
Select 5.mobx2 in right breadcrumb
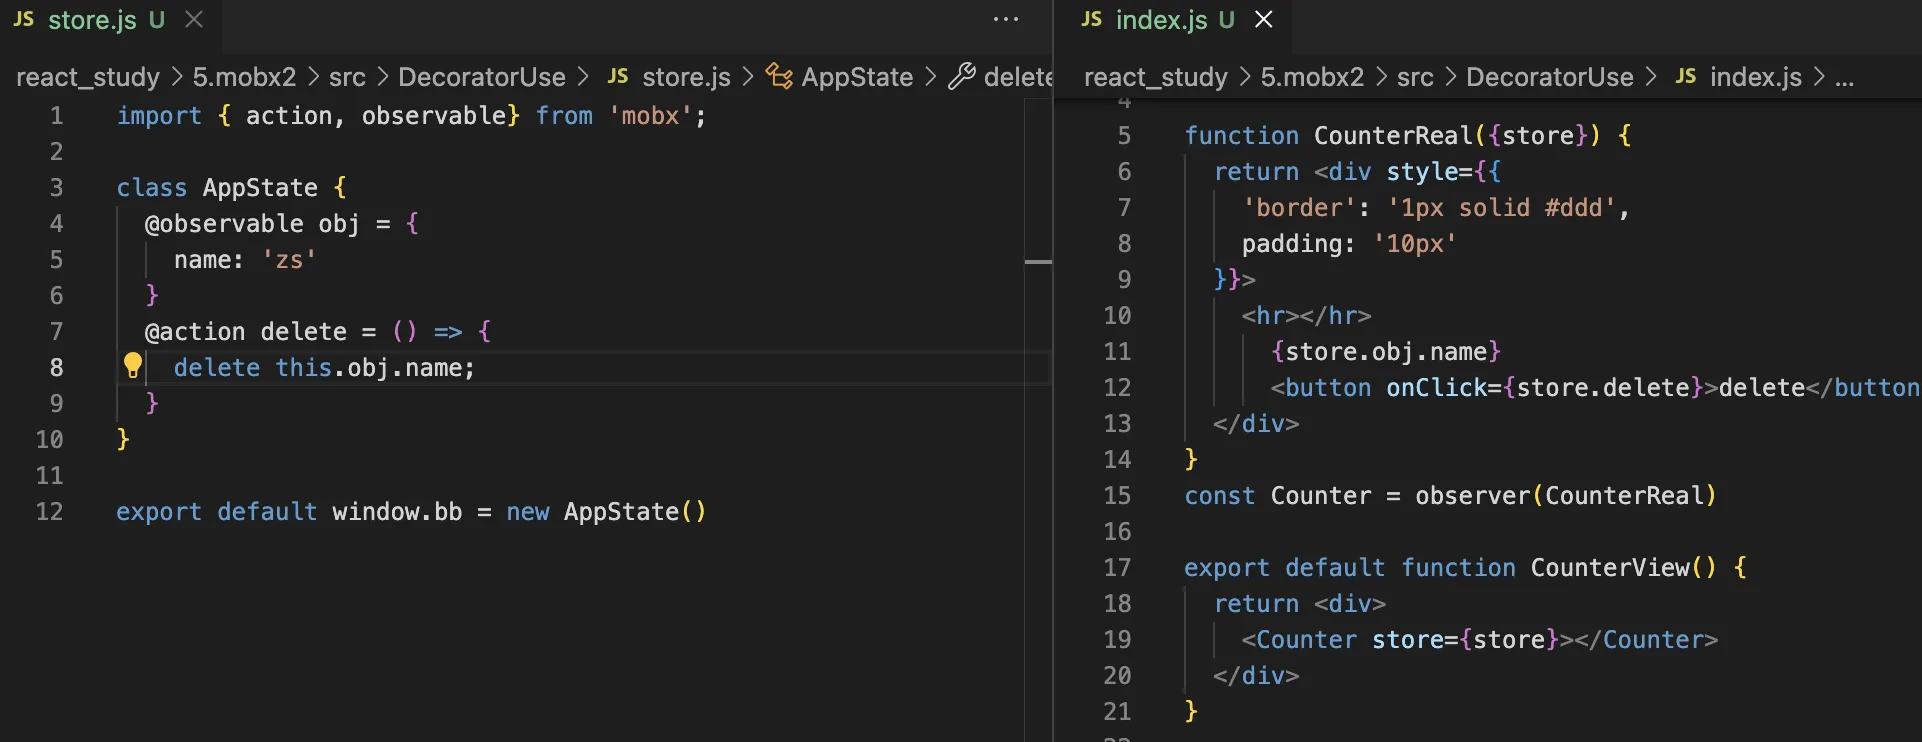pos(1312,77)
